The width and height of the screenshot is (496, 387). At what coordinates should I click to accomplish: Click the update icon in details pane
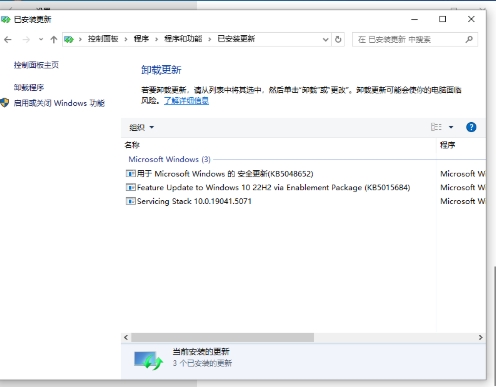pyautogui.click(x=148, y=360)
